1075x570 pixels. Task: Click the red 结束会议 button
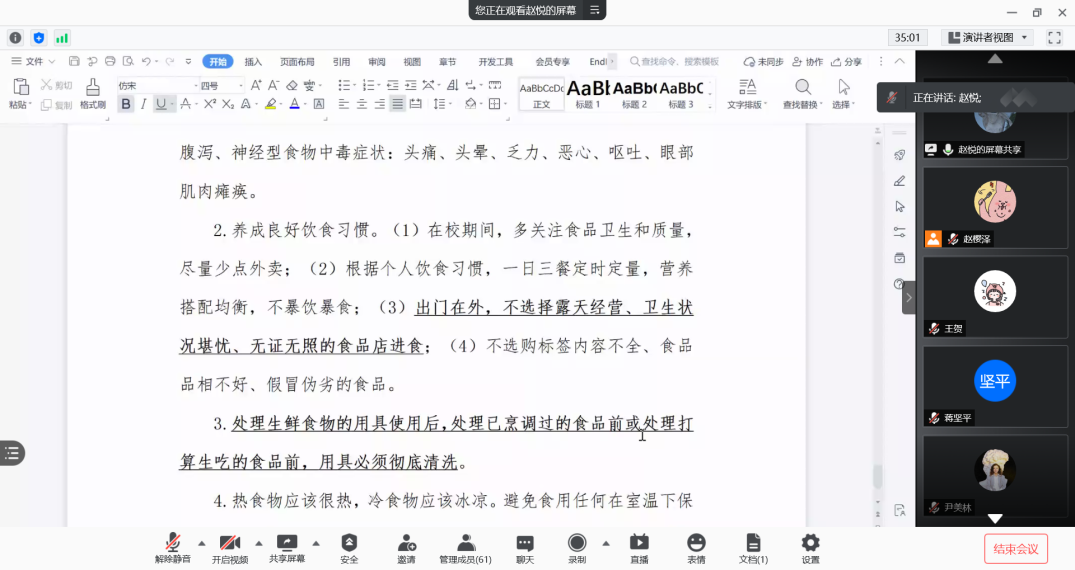point(1016,548)
